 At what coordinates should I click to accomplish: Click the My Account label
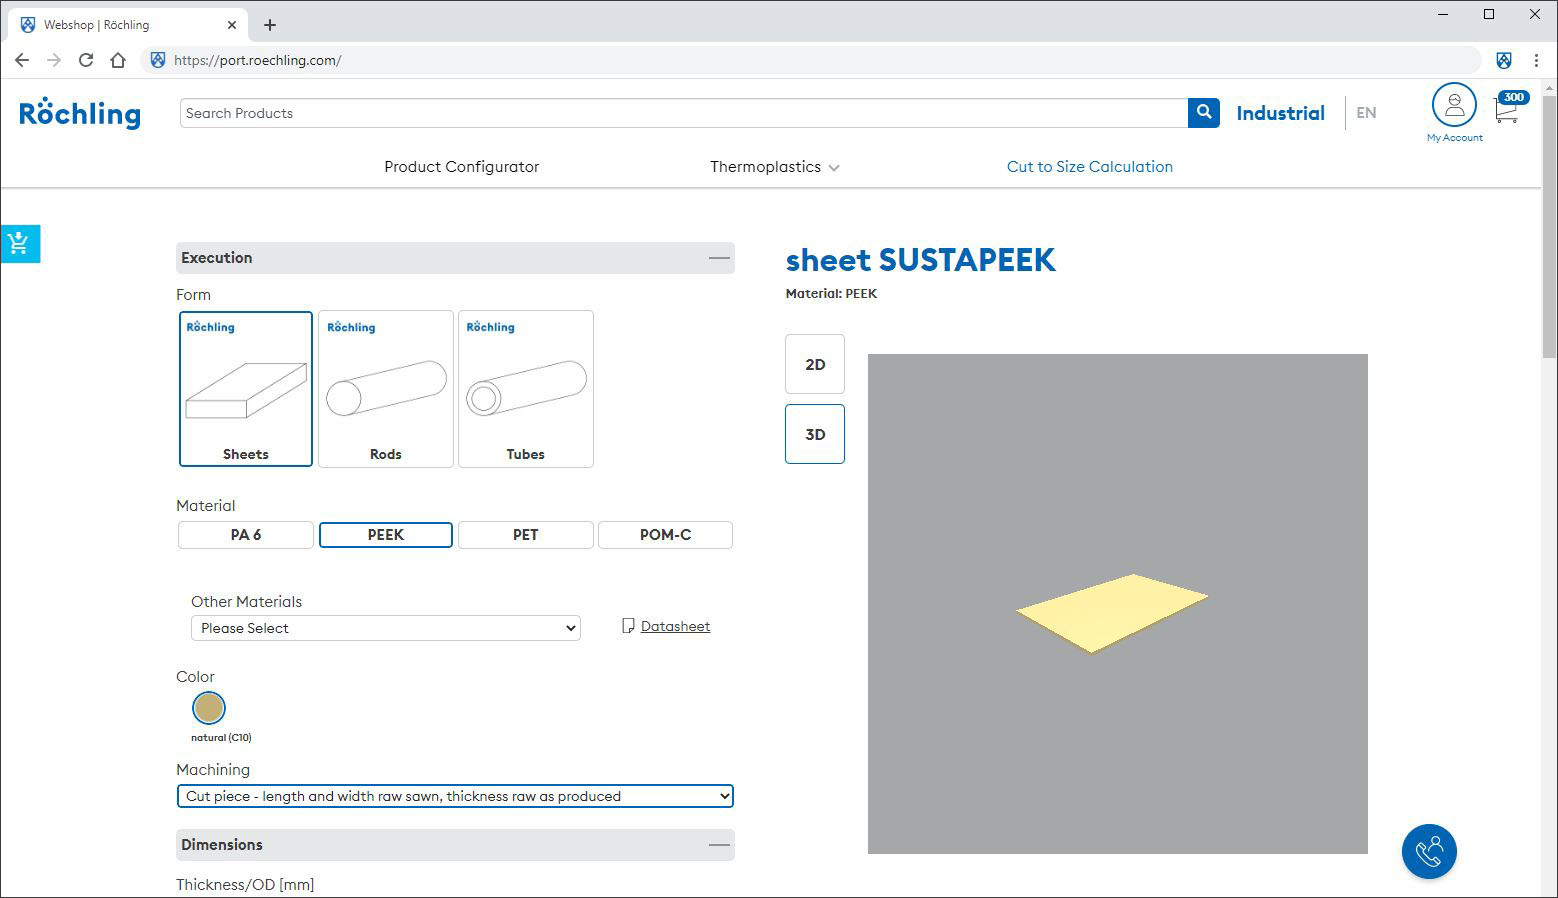click(1454, 138)
